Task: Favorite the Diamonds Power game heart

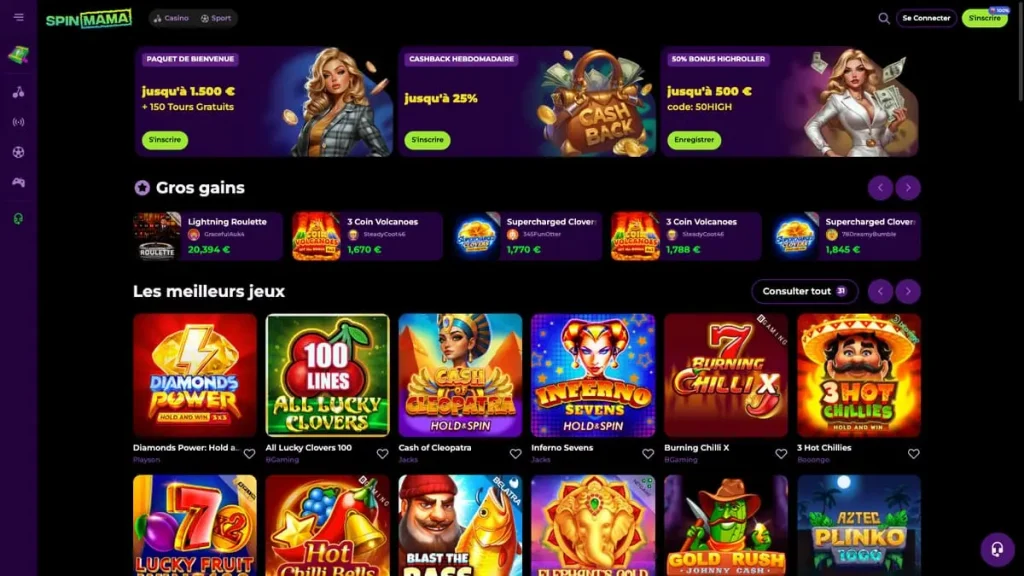Action: pos(249,453)
